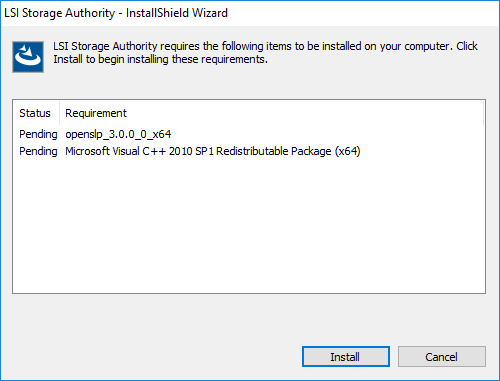Click the InstallShield Wizard words in the title
Screen dimensions: 500x381
177,13
